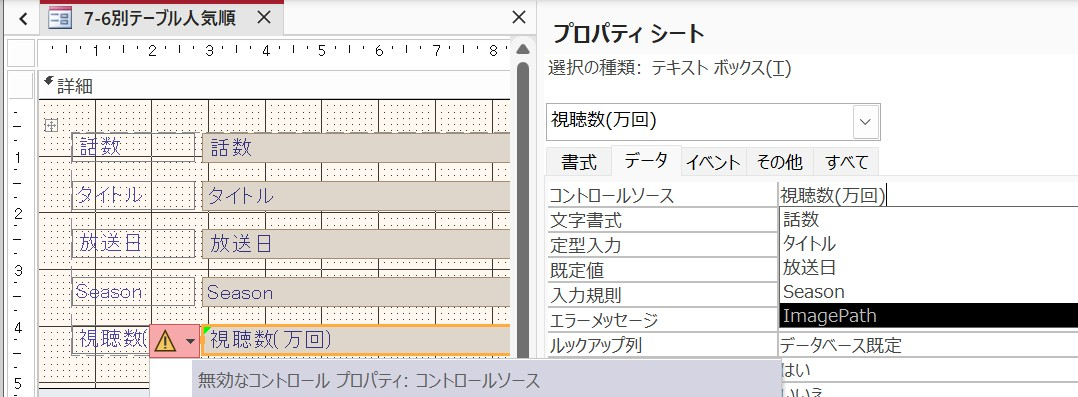Close the 7-6別テーブル人気順 tab
1078x397 pixels.
coord(263,18)
